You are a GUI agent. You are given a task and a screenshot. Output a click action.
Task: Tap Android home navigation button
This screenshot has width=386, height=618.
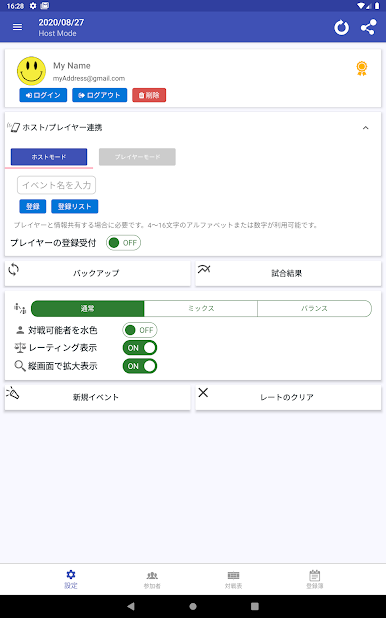tap(193, 606)
